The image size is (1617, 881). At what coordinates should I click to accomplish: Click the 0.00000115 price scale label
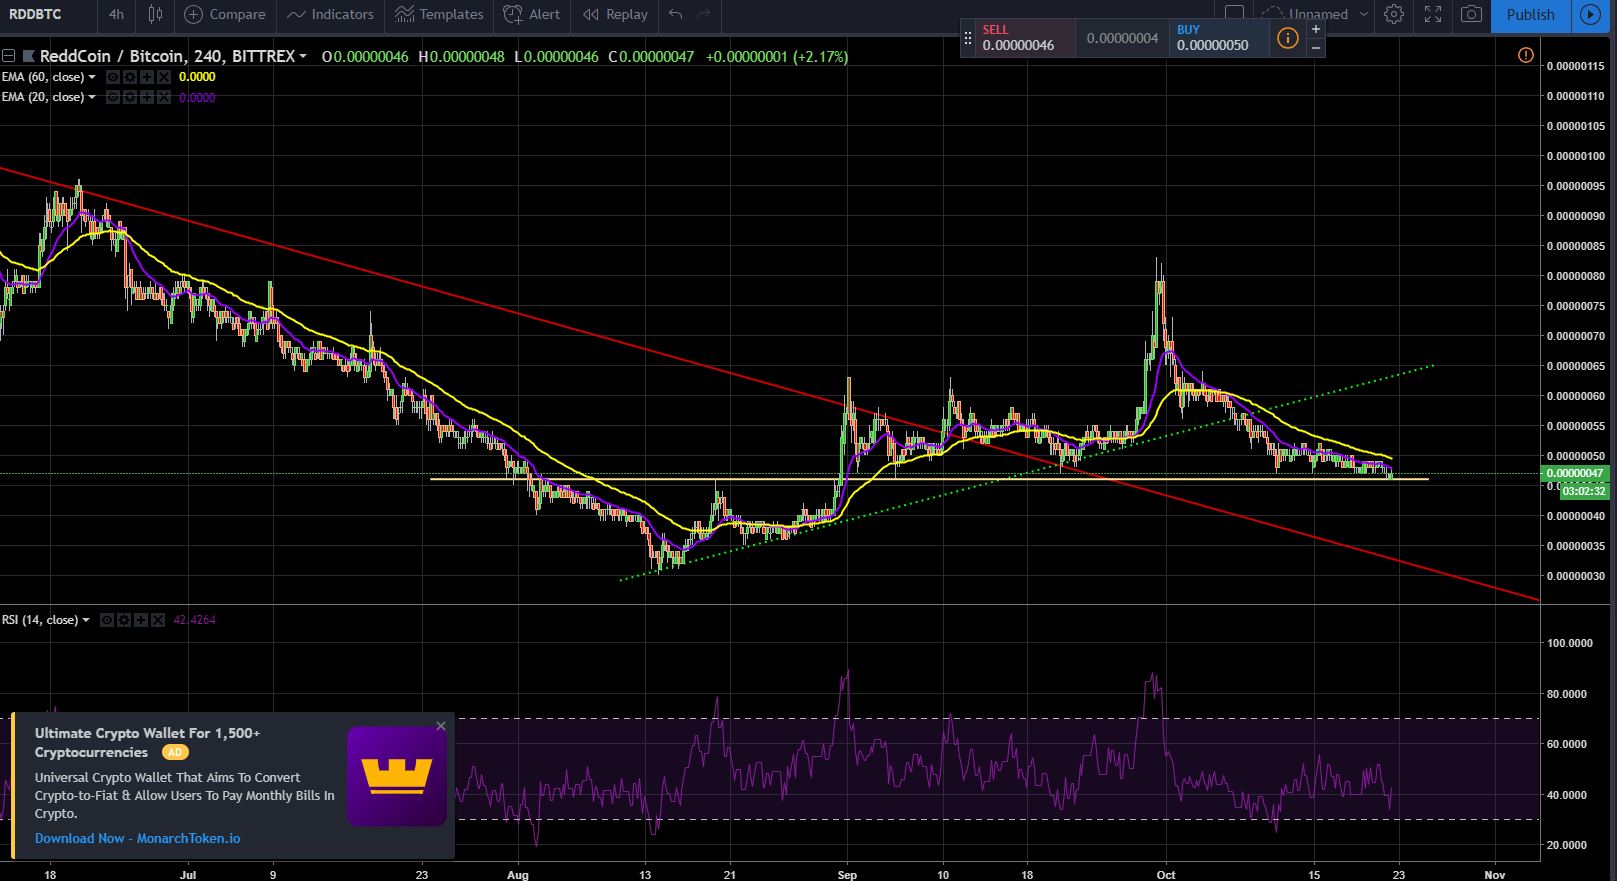[x=1575, y=66]
